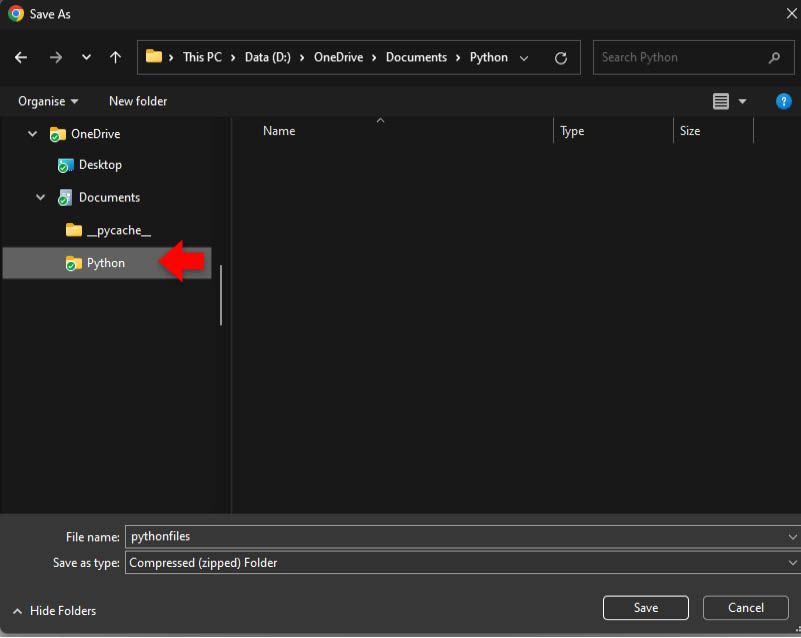Navigate to Data (D:) in breadcrumb
The width and height of the screenshot is (801, 638).
[268, 57]
